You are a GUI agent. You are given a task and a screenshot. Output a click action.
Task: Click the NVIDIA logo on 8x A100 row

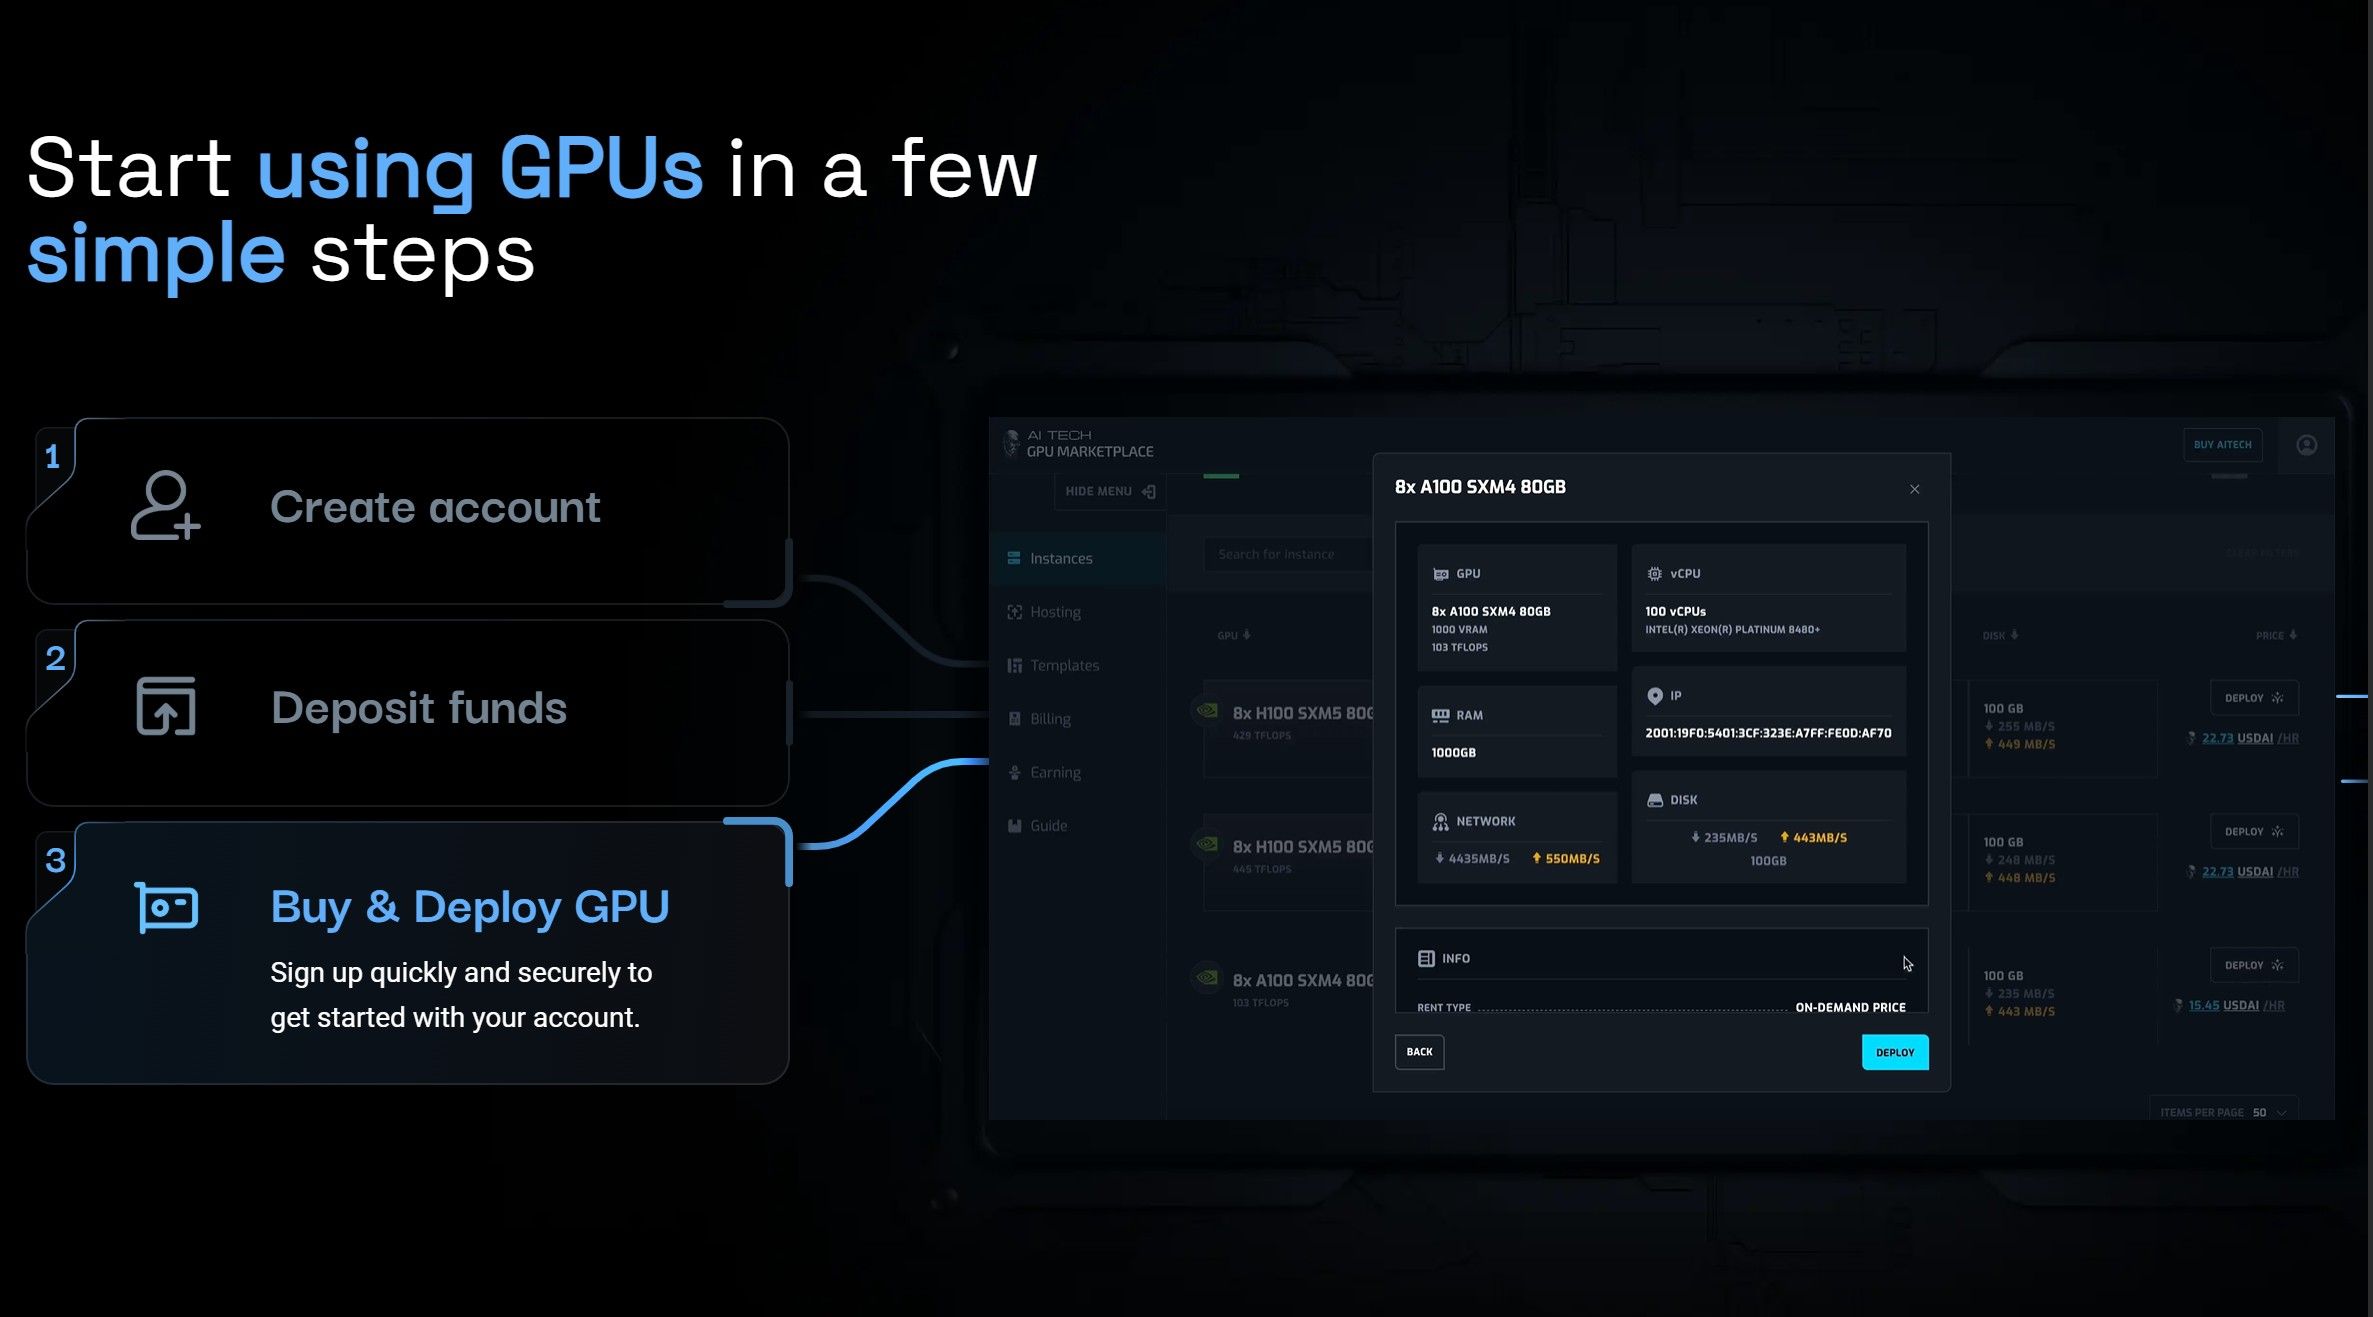tap(1207, 978)
